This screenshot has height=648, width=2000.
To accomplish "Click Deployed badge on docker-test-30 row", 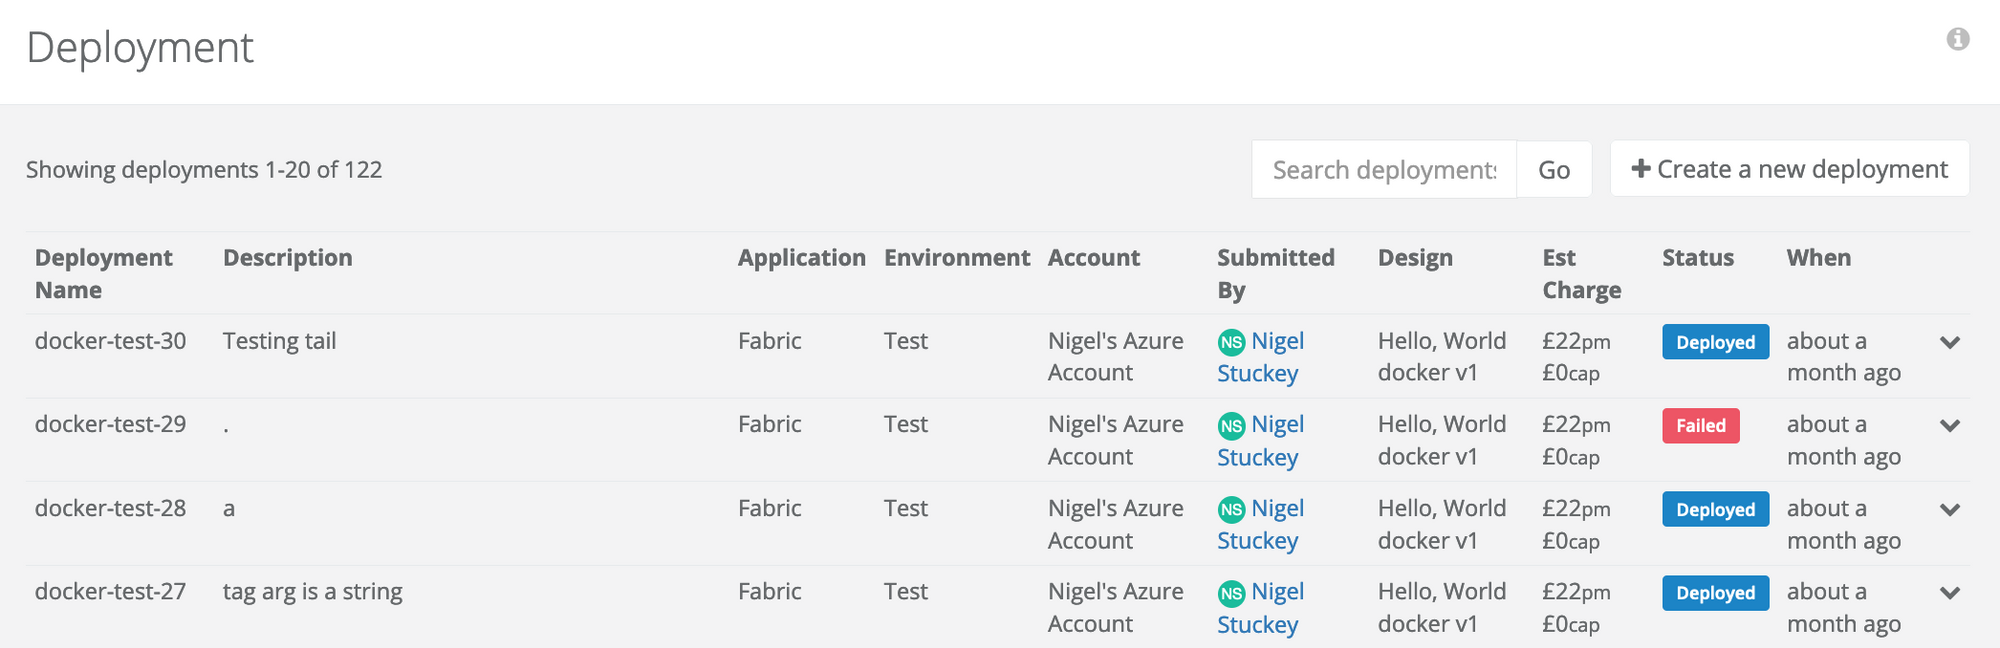I will pos(1715,342).
